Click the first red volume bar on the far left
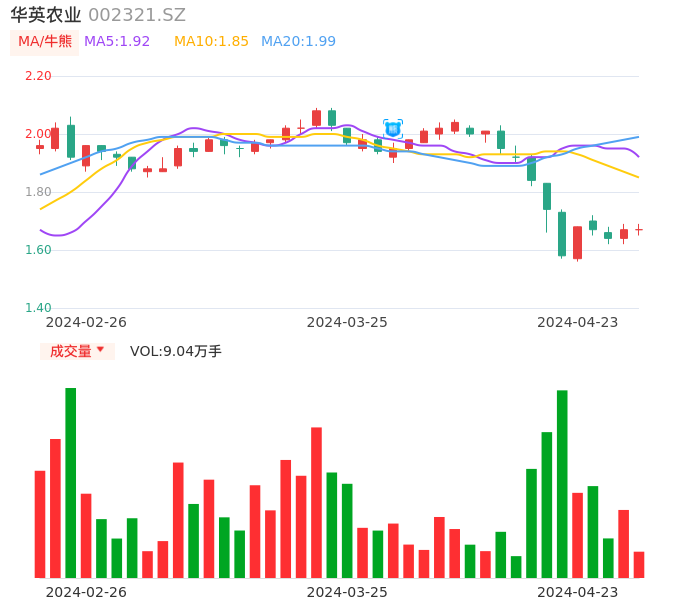Image resolution: width=686 pixels, height=606 pixels. pos(40,524)
